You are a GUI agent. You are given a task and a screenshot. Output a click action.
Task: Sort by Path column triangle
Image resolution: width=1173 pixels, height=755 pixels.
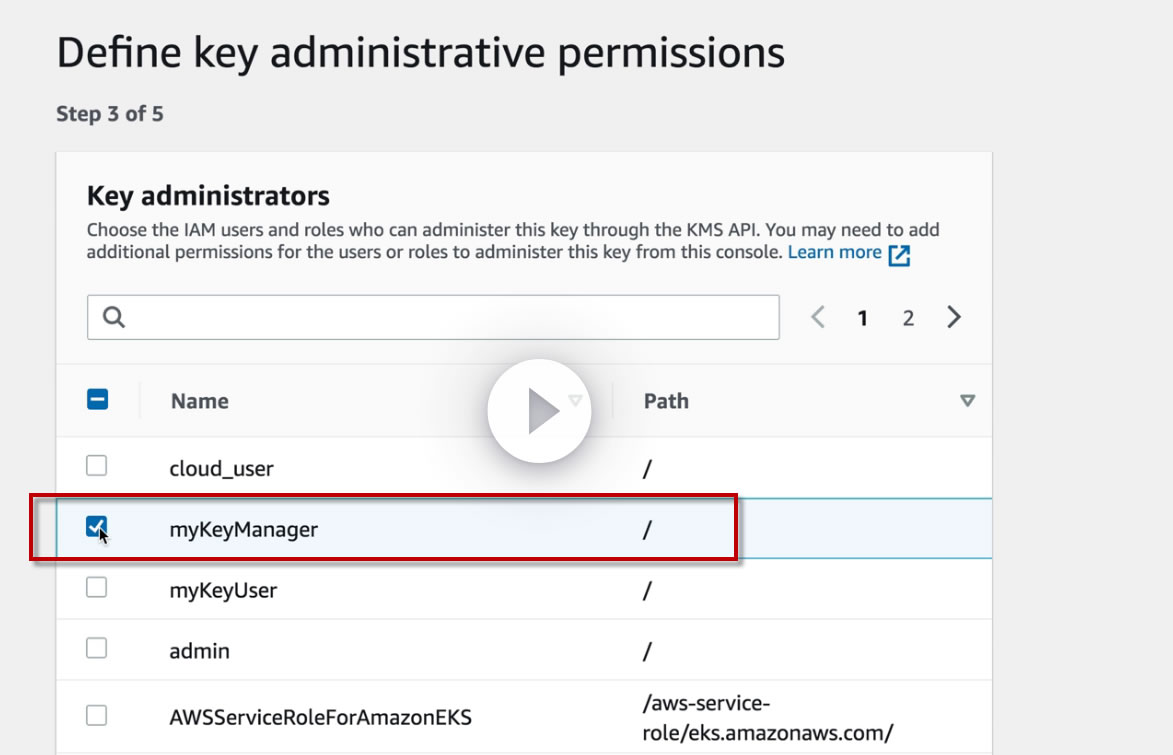click(x=967, y=401)
